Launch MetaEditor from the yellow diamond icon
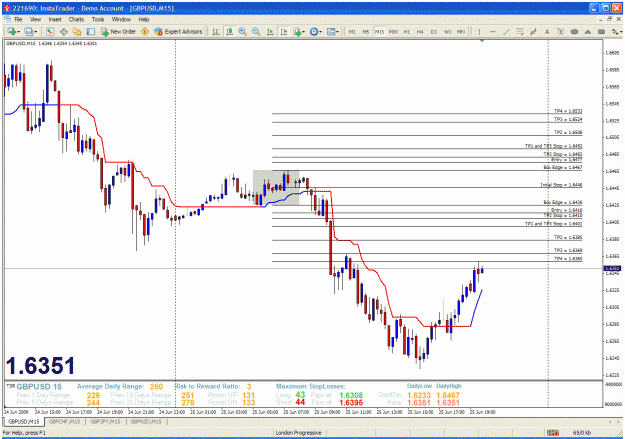This screenshot has height=439, width=625. click(x=145, y=31)
